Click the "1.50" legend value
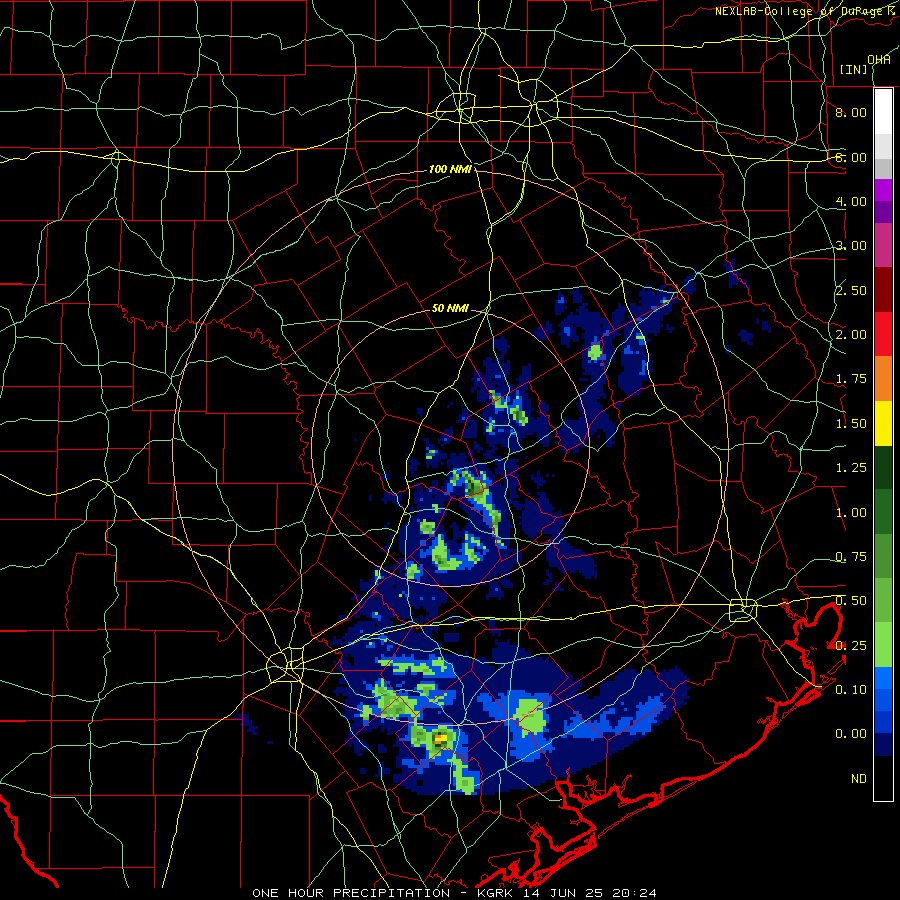This screenshot has width=900, height=900. pyautogui.click(x=851, y=424)
